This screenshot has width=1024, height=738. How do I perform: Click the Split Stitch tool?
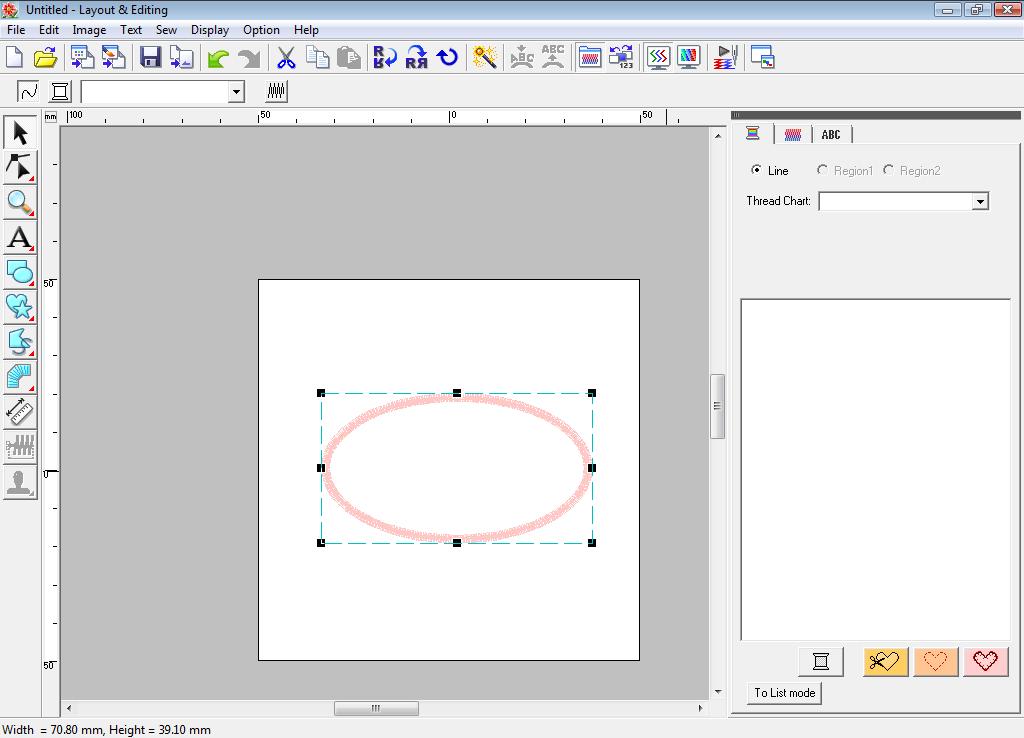pos(20,447)
